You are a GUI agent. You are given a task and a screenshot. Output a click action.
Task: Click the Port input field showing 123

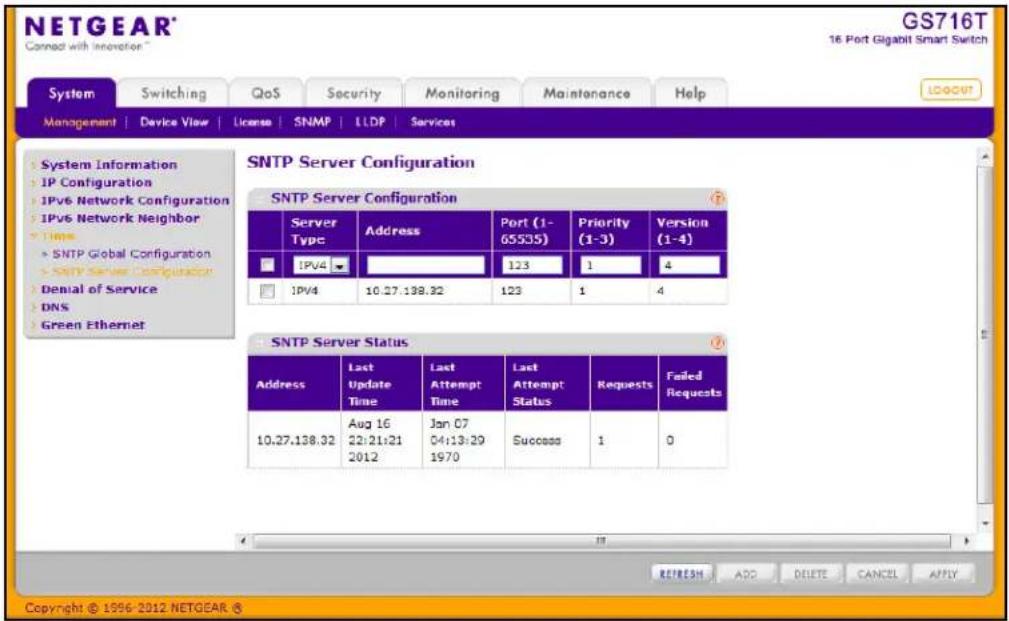coord(531,265)
